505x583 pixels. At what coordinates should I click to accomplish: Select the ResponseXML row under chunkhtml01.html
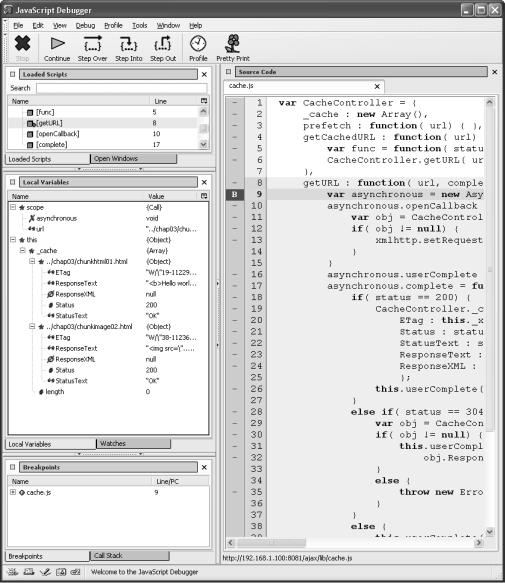click(108, 294)
